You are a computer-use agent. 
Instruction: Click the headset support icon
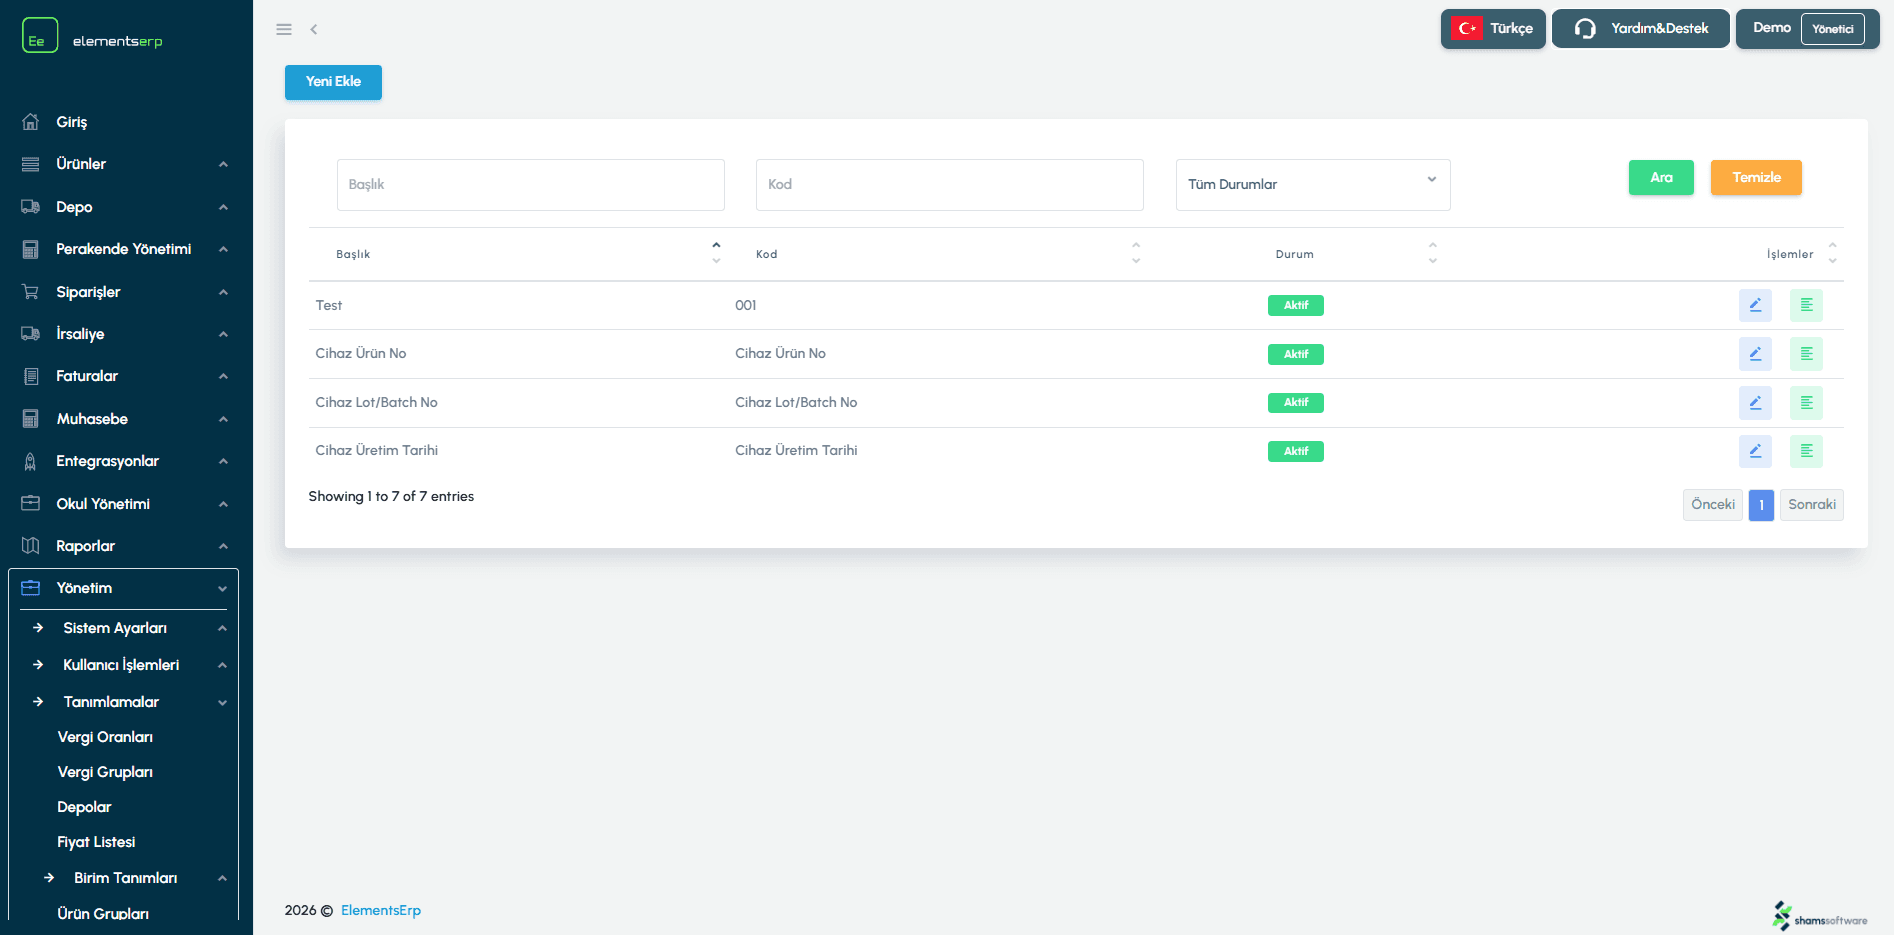[x=1585, y=29]
